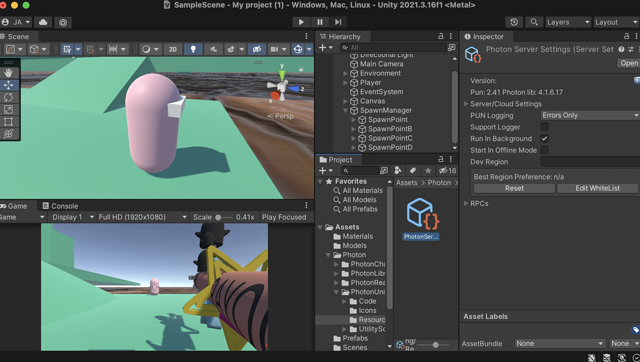The width and height of the screenshot is (640, 362).
Task: Open PUN Logging dropdown
Action: click(590, 115)
